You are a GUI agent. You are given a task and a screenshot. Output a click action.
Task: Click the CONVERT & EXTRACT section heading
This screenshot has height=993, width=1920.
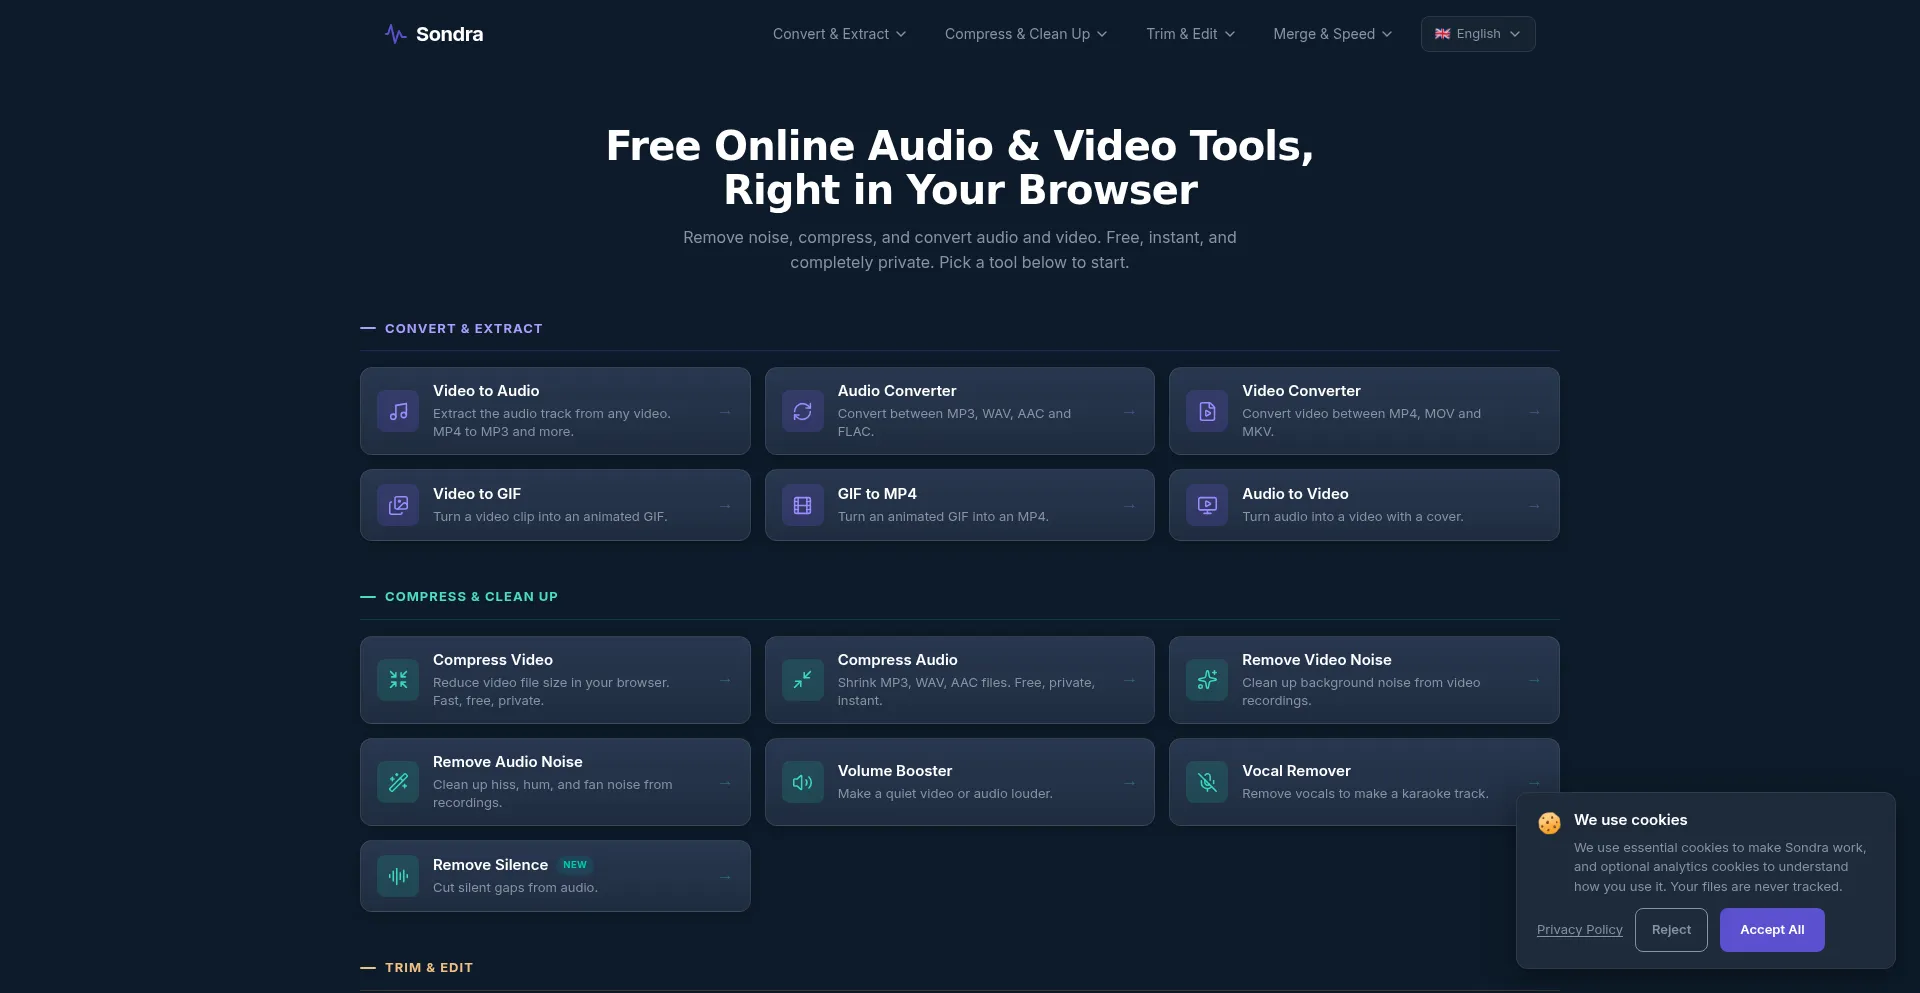point(463,328)
